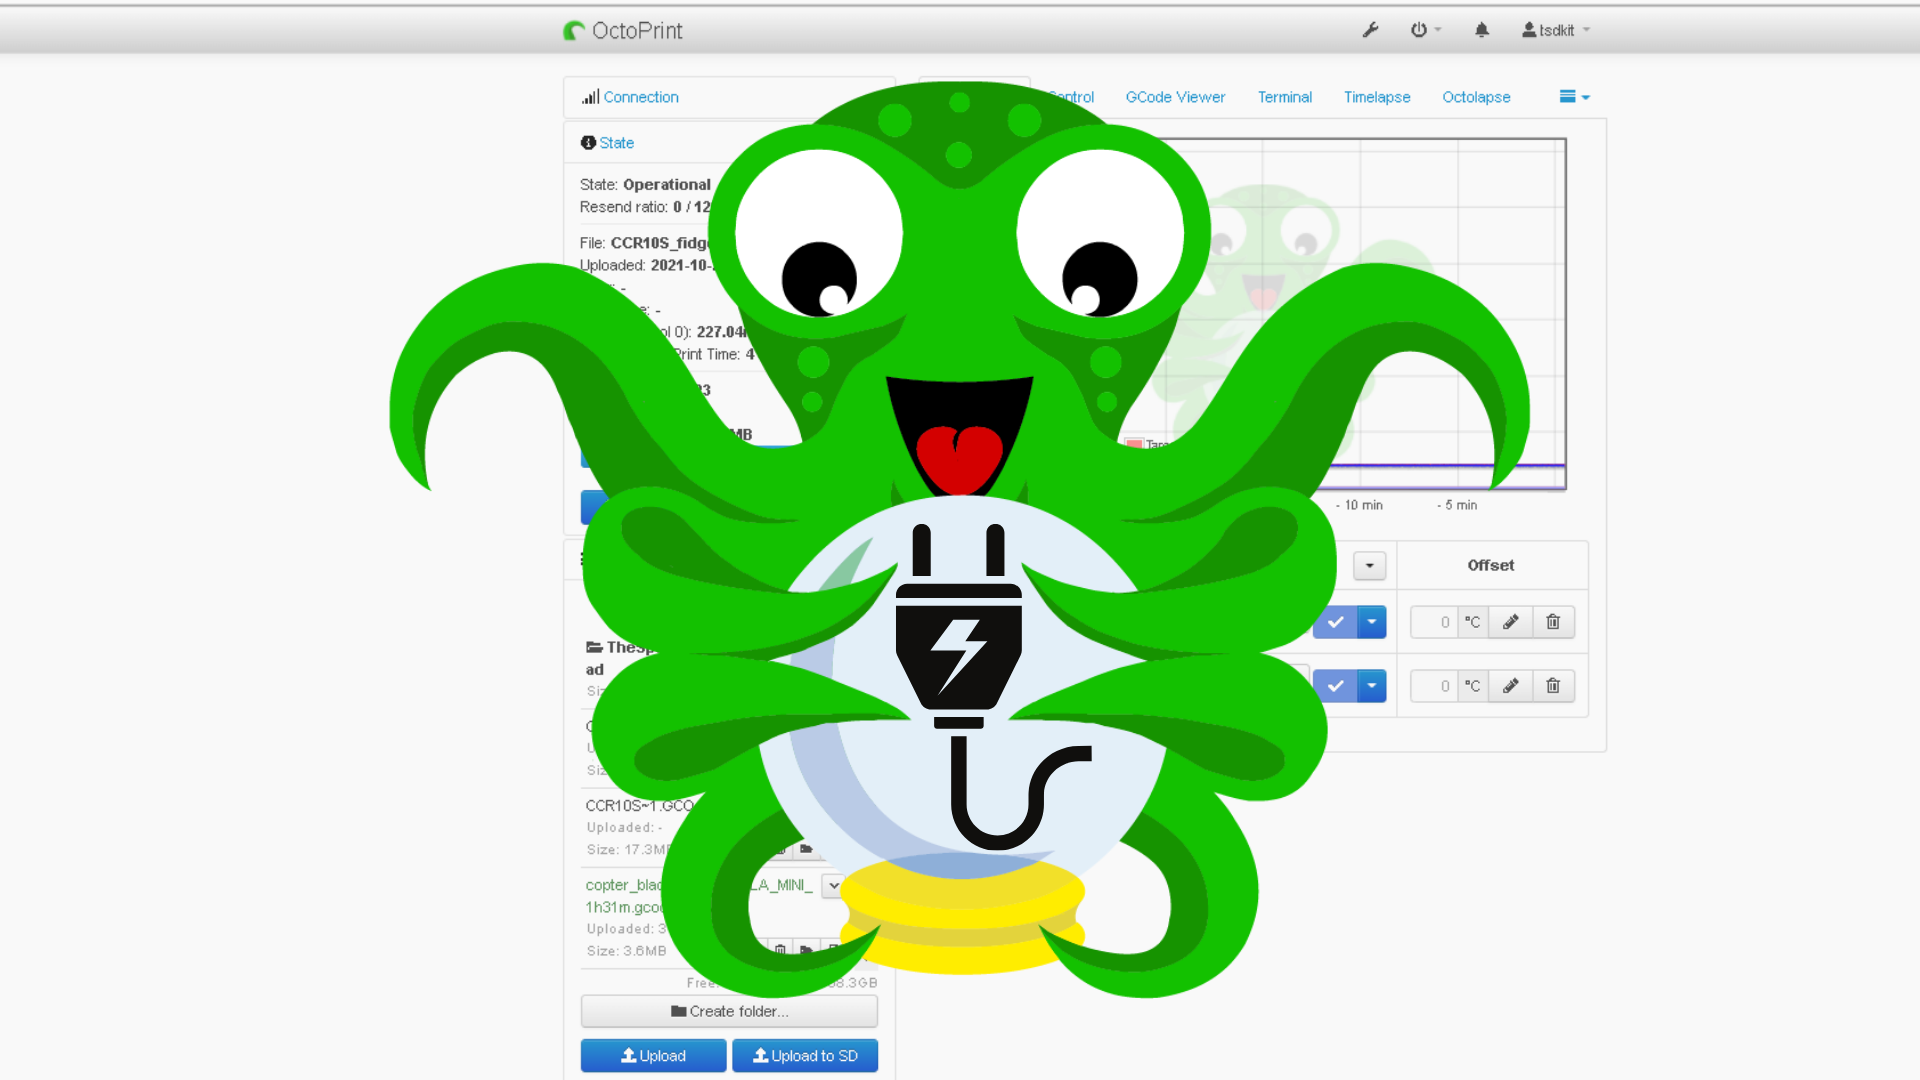Open the dropdown left of Offset header
The image size is (1920, 1080).
(x=1369, y=566)
